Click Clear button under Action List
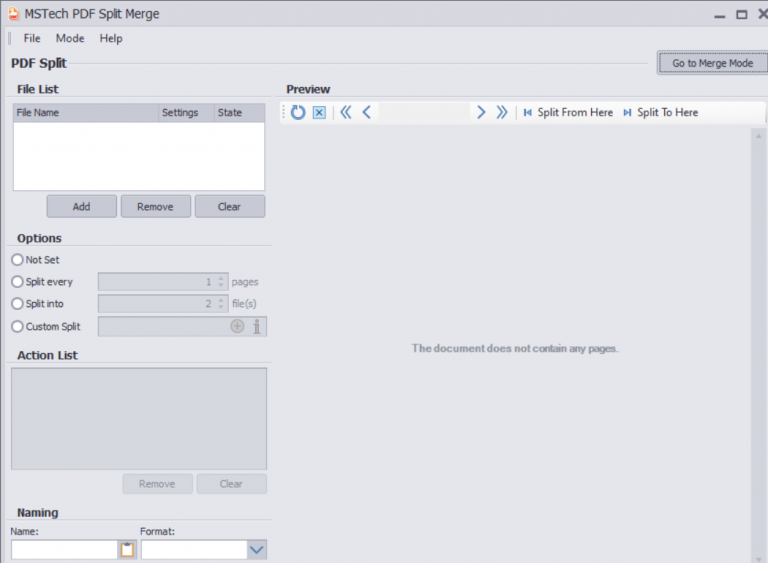Screen dimensions: 768x563 pyautogui.click(x=232, y=484)
